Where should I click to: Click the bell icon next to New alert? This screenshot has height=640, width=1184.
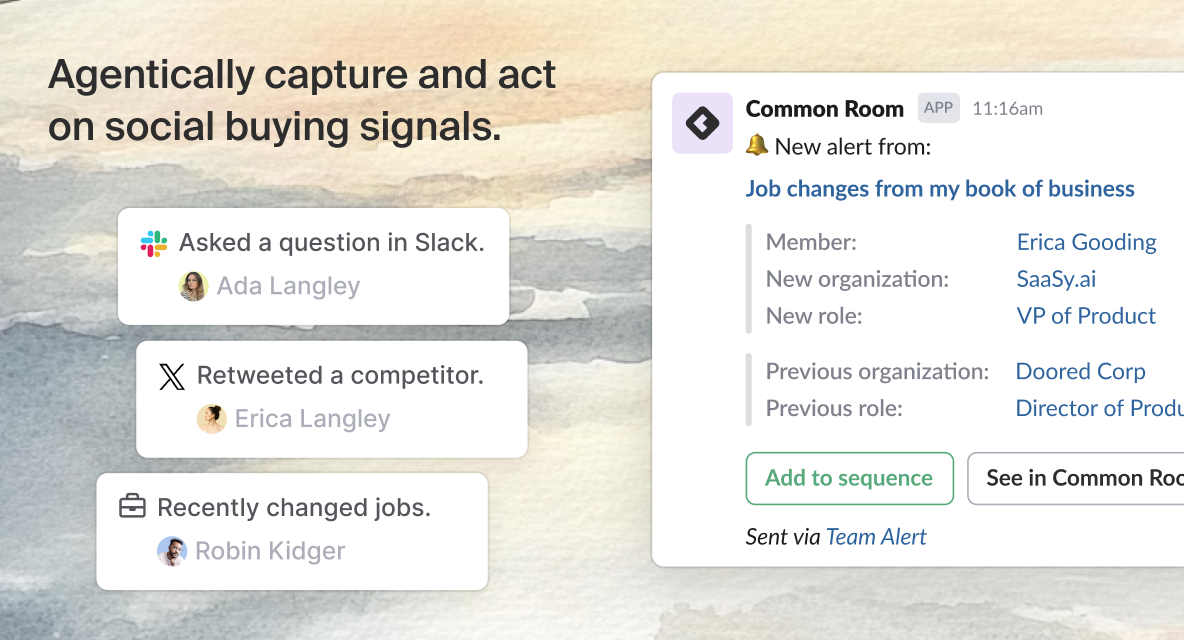pos(757,145)
